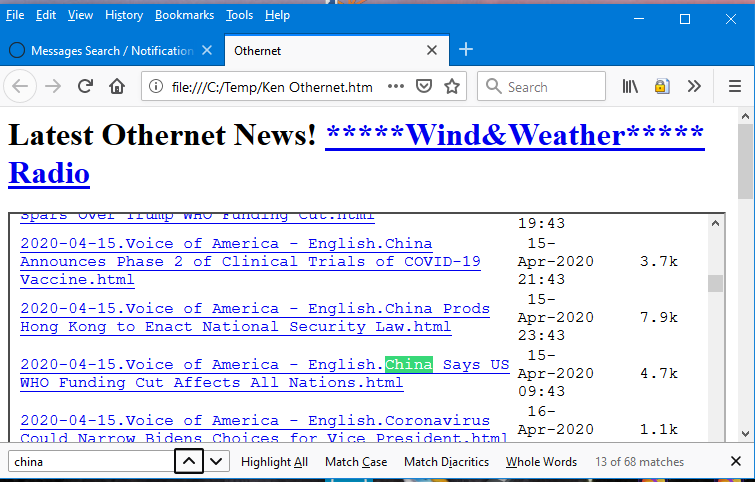Open the Wind&Weather Radio link
This screenshot has width=755, height=482.
click(x=357, y=153)
